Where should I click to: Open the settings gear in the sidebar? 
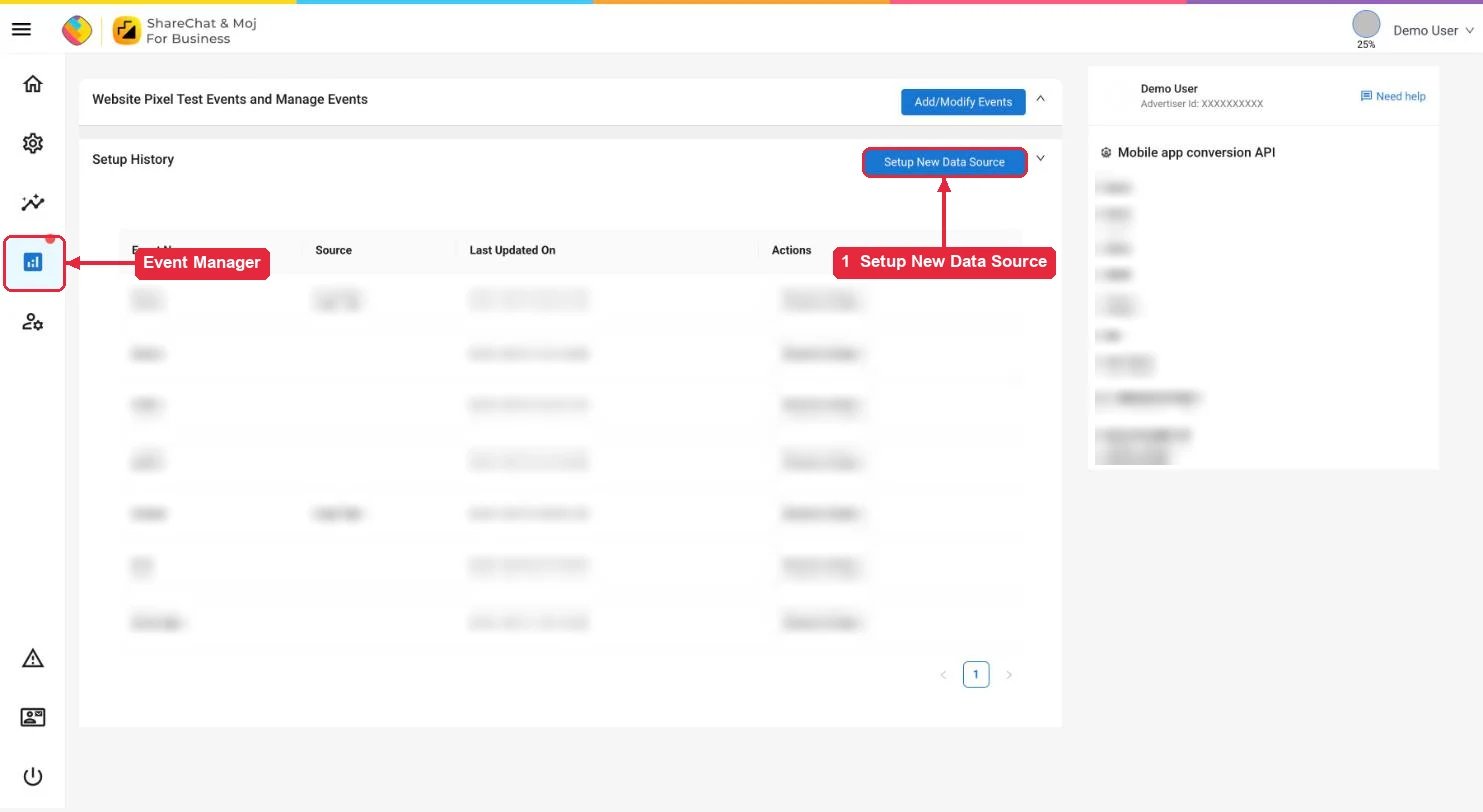click(x=33, y=143)
